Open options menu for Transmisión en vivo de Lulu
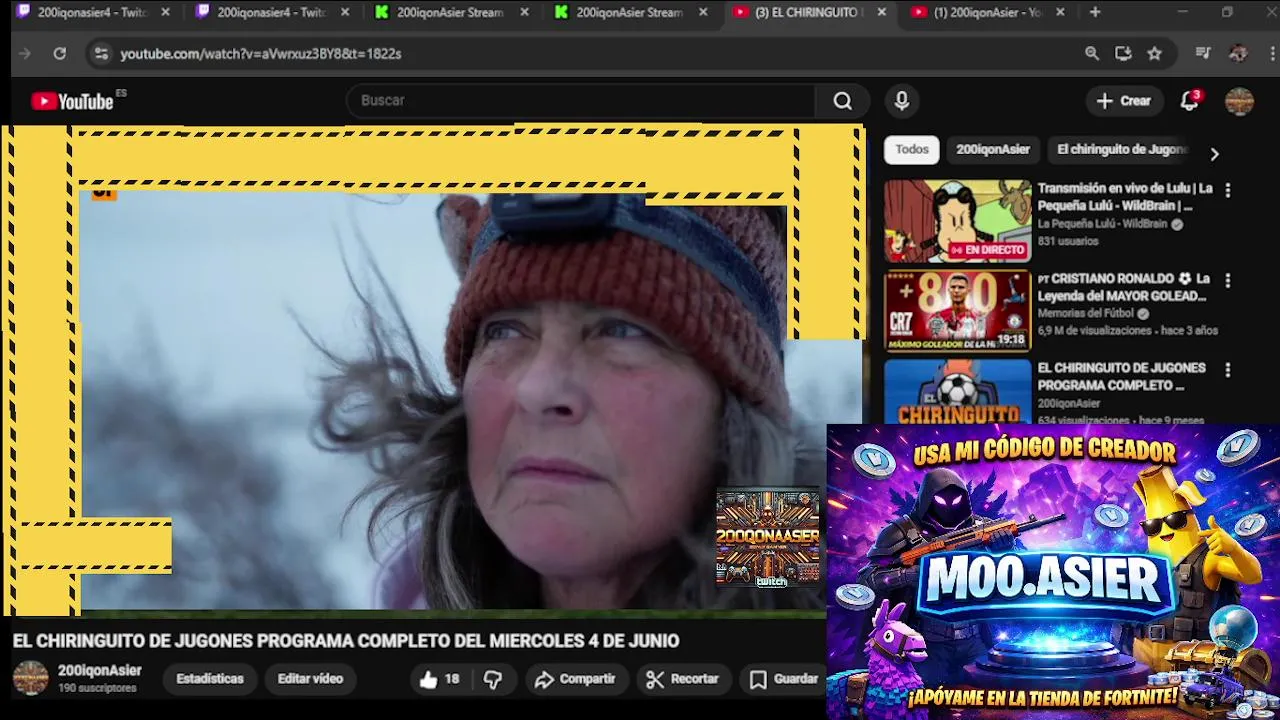The width and height of the screenshot is (1280, 720). coord(1228,190)
